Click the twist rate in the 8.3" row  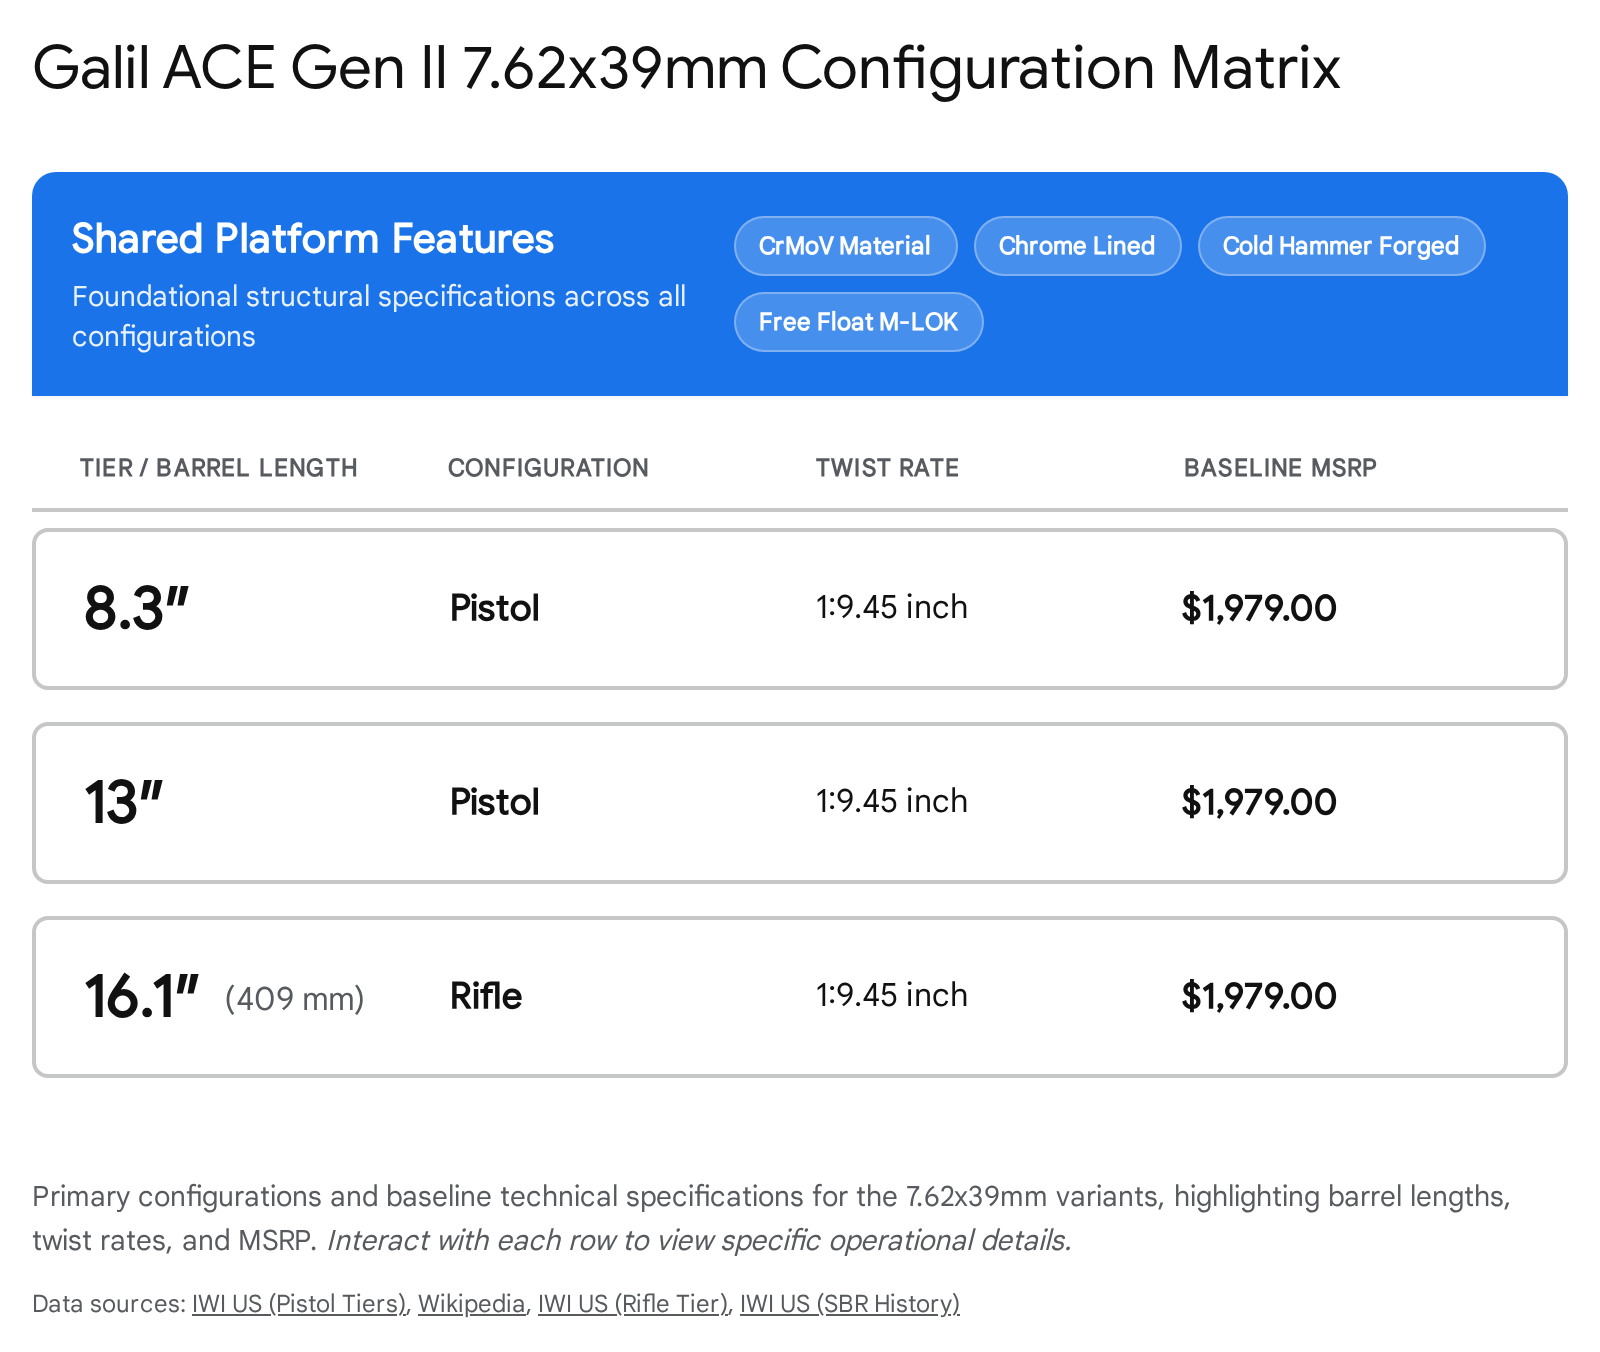click(x=892, y=607)
